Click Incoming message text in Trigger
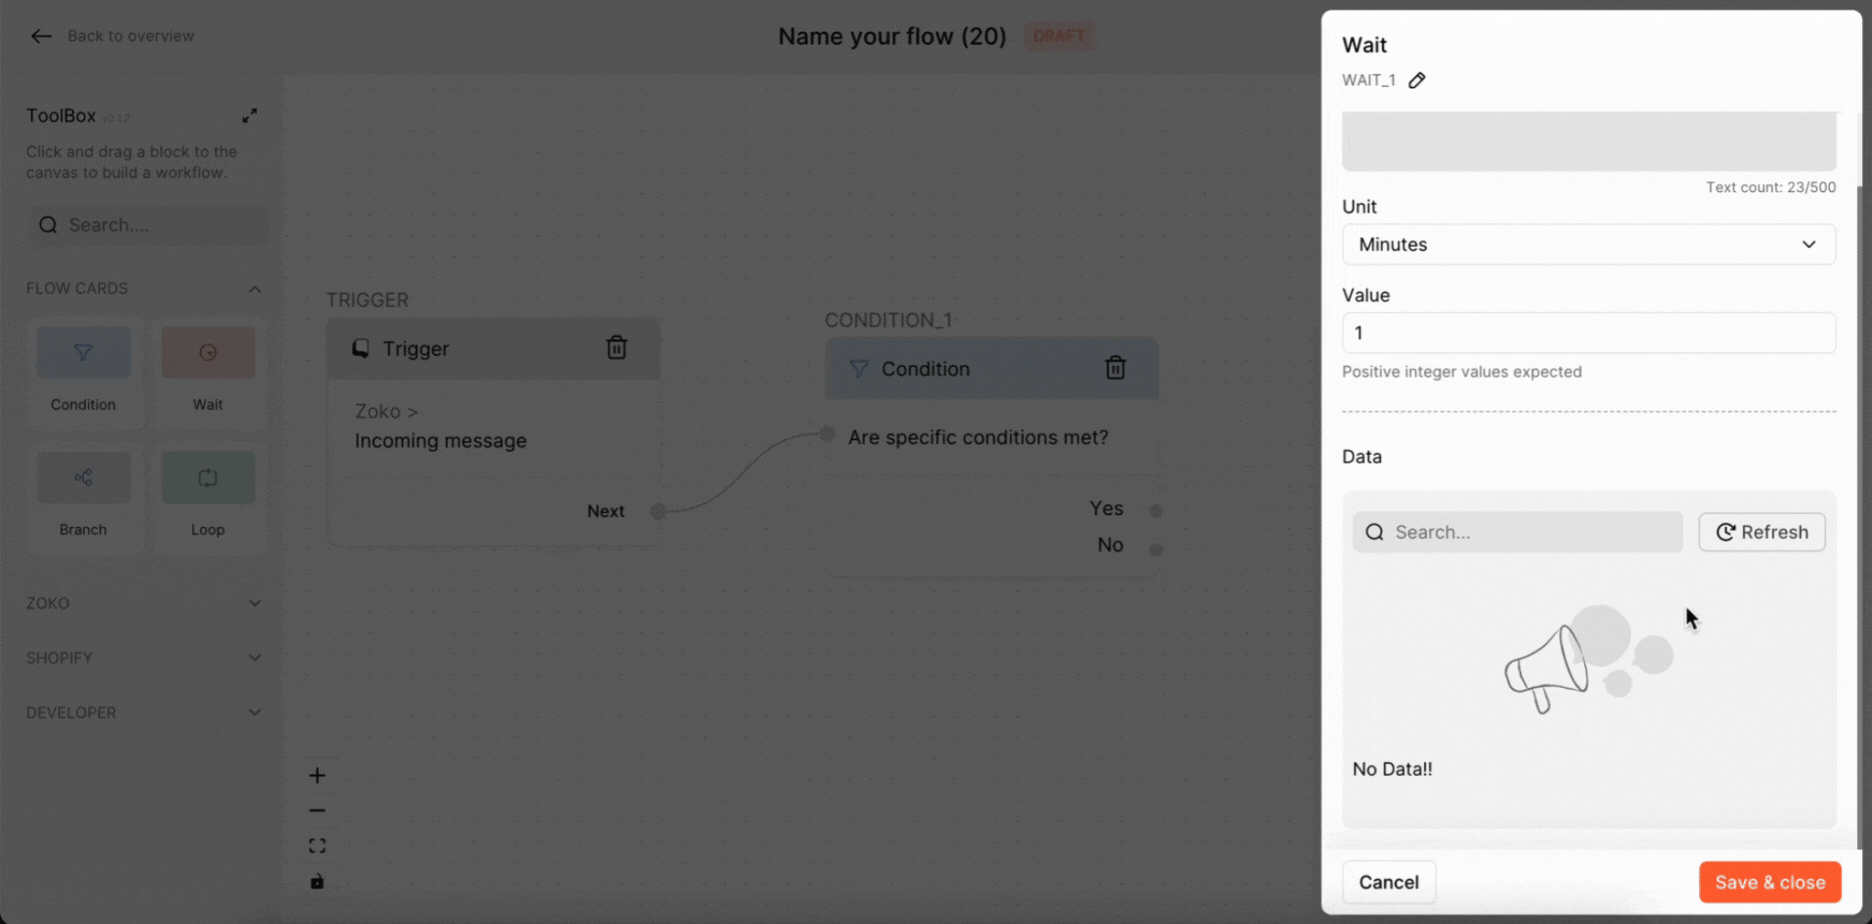Image resolution: width=1872 pixels, height=924 pixels. [x=440, y=441]
